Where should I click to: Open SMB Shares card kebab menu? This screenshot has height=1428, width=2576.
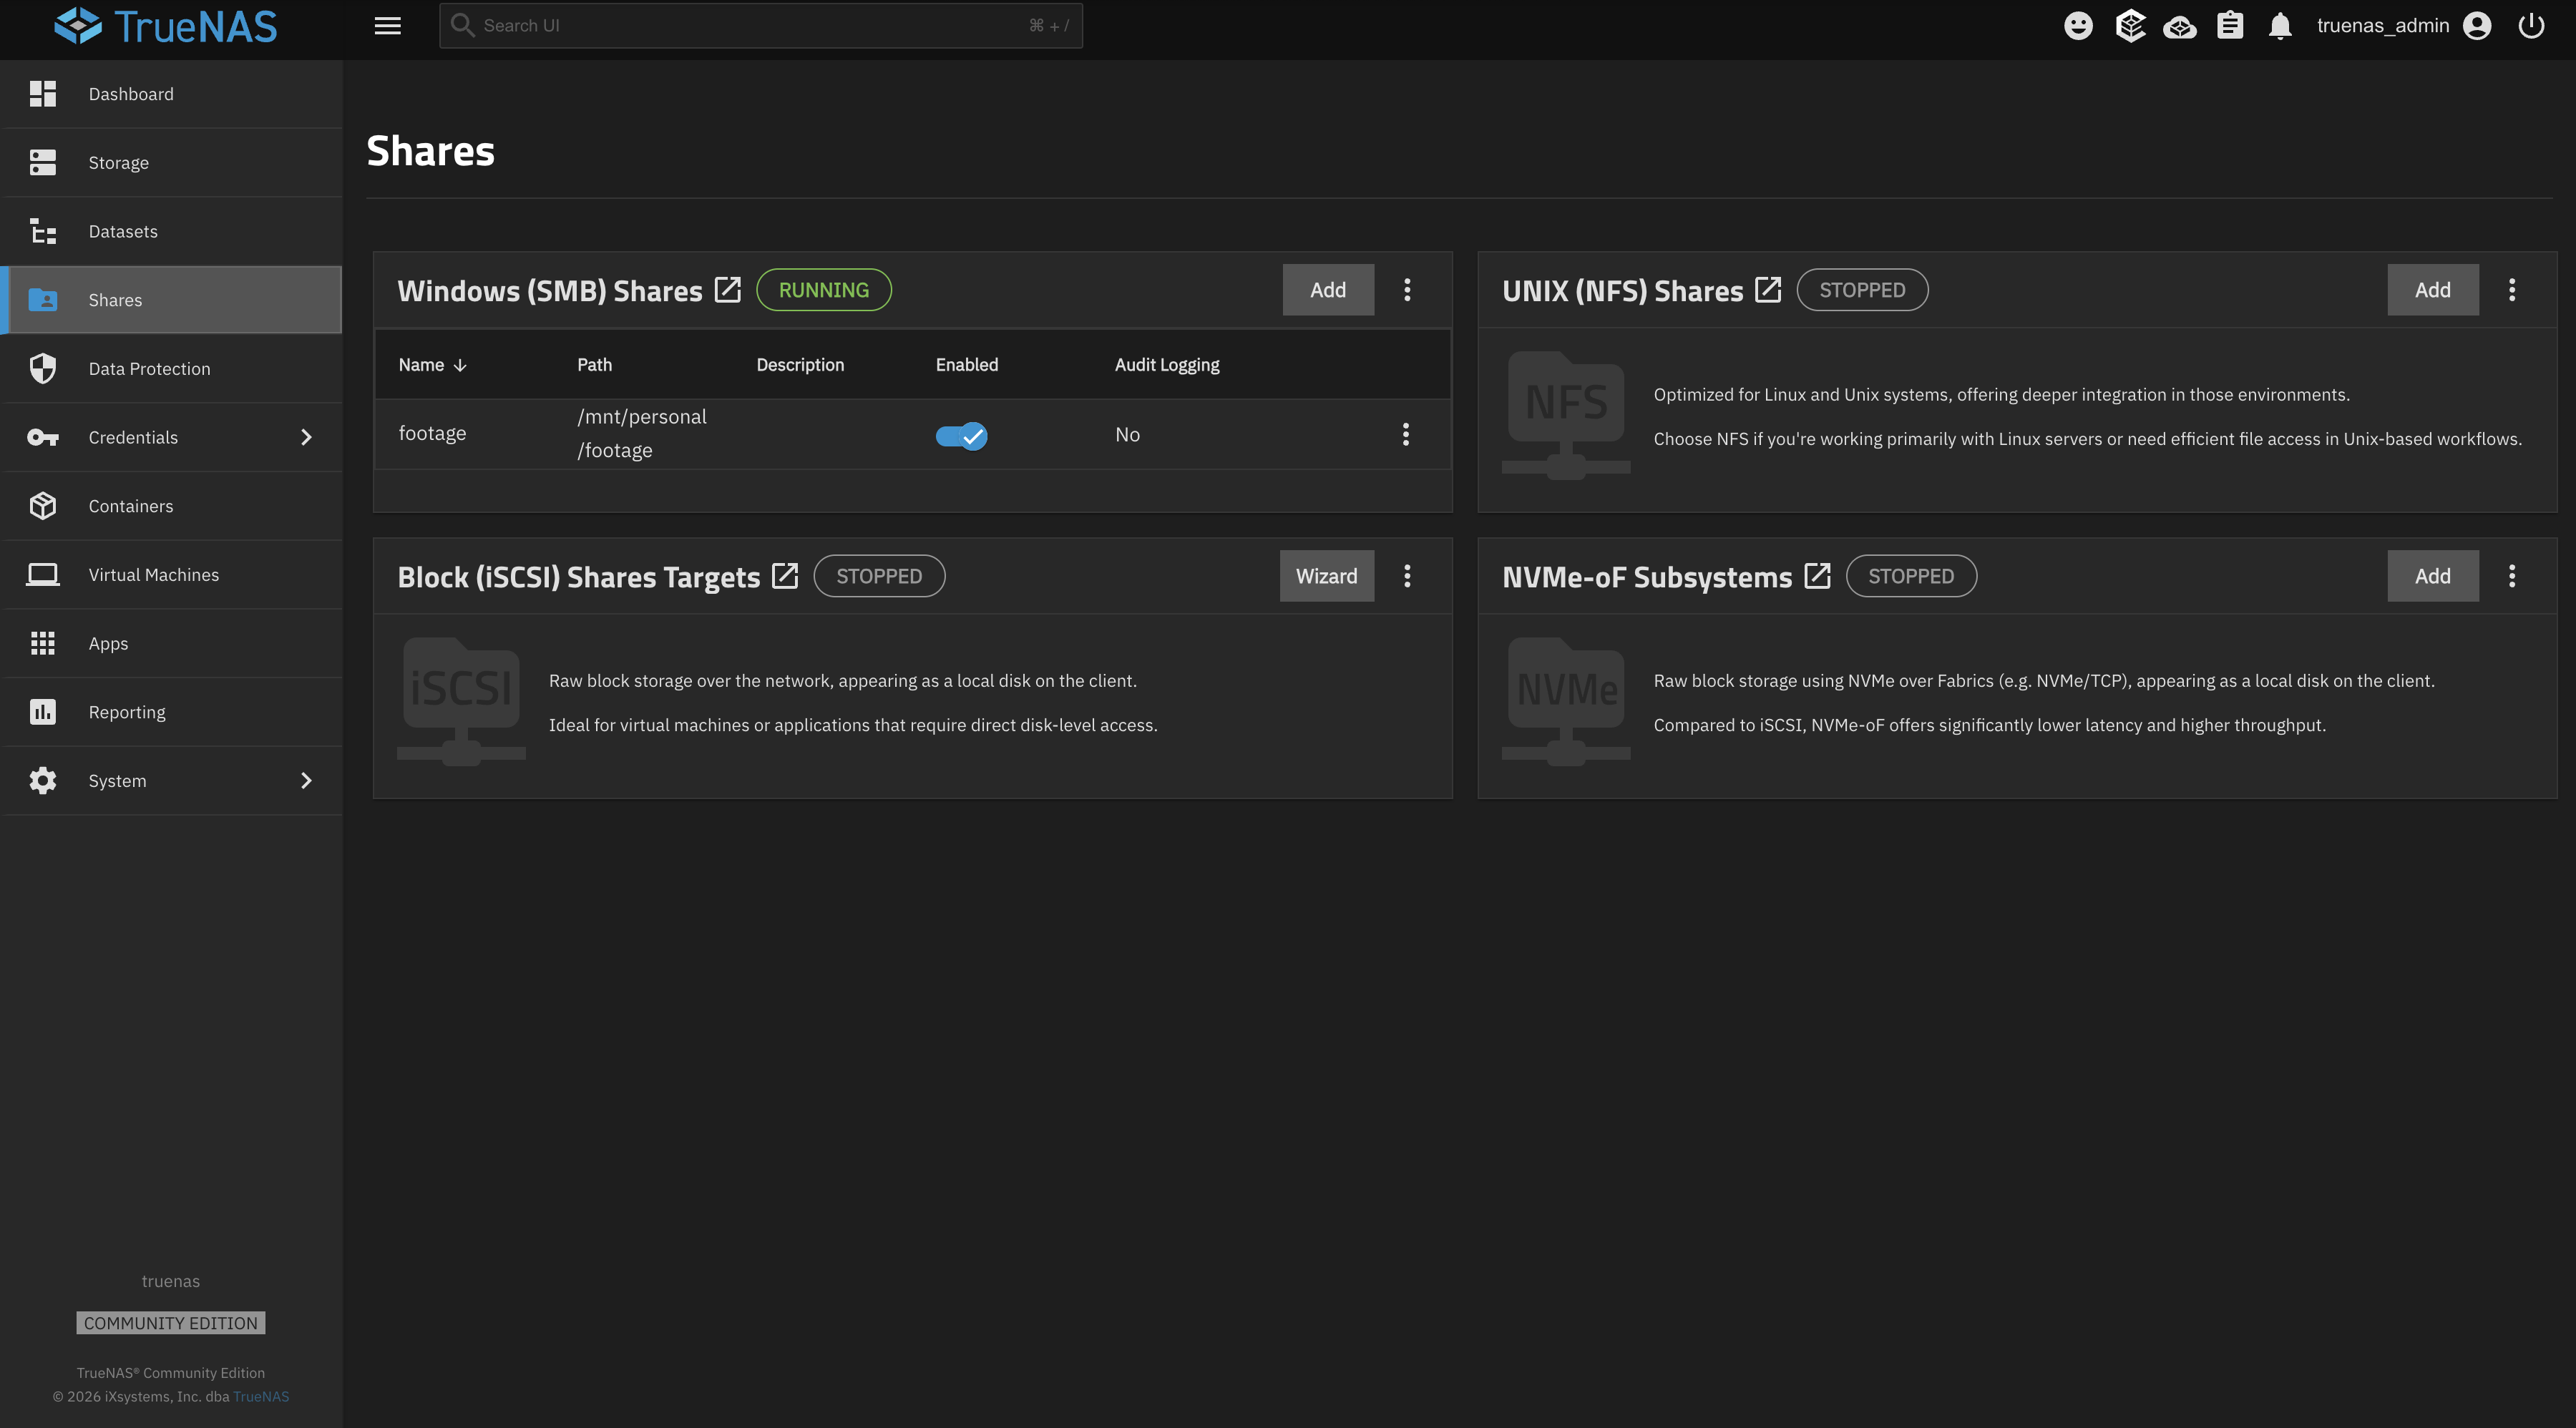pos(1407,290)
